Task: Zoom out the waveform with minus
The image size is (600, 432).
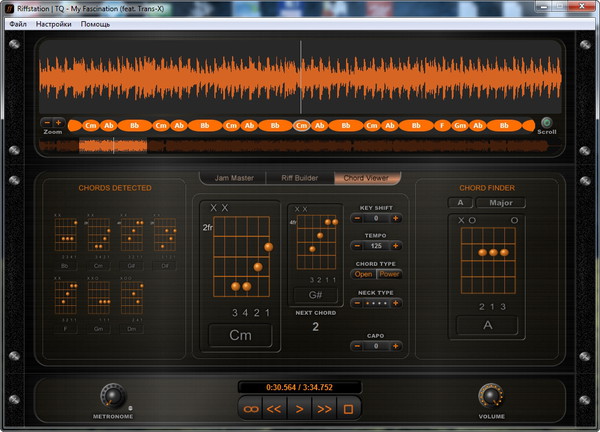Action: click(46, 122)
